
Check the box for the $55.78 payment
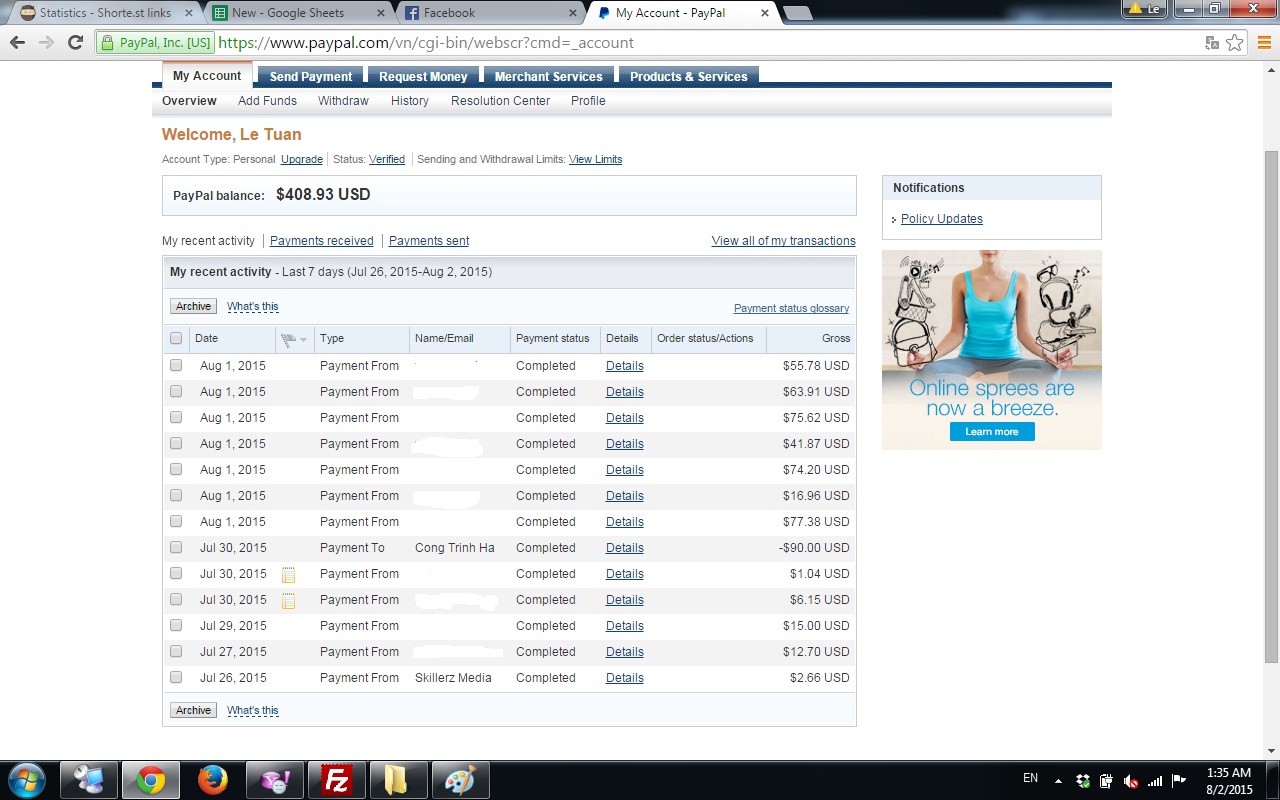click(176, 365)
